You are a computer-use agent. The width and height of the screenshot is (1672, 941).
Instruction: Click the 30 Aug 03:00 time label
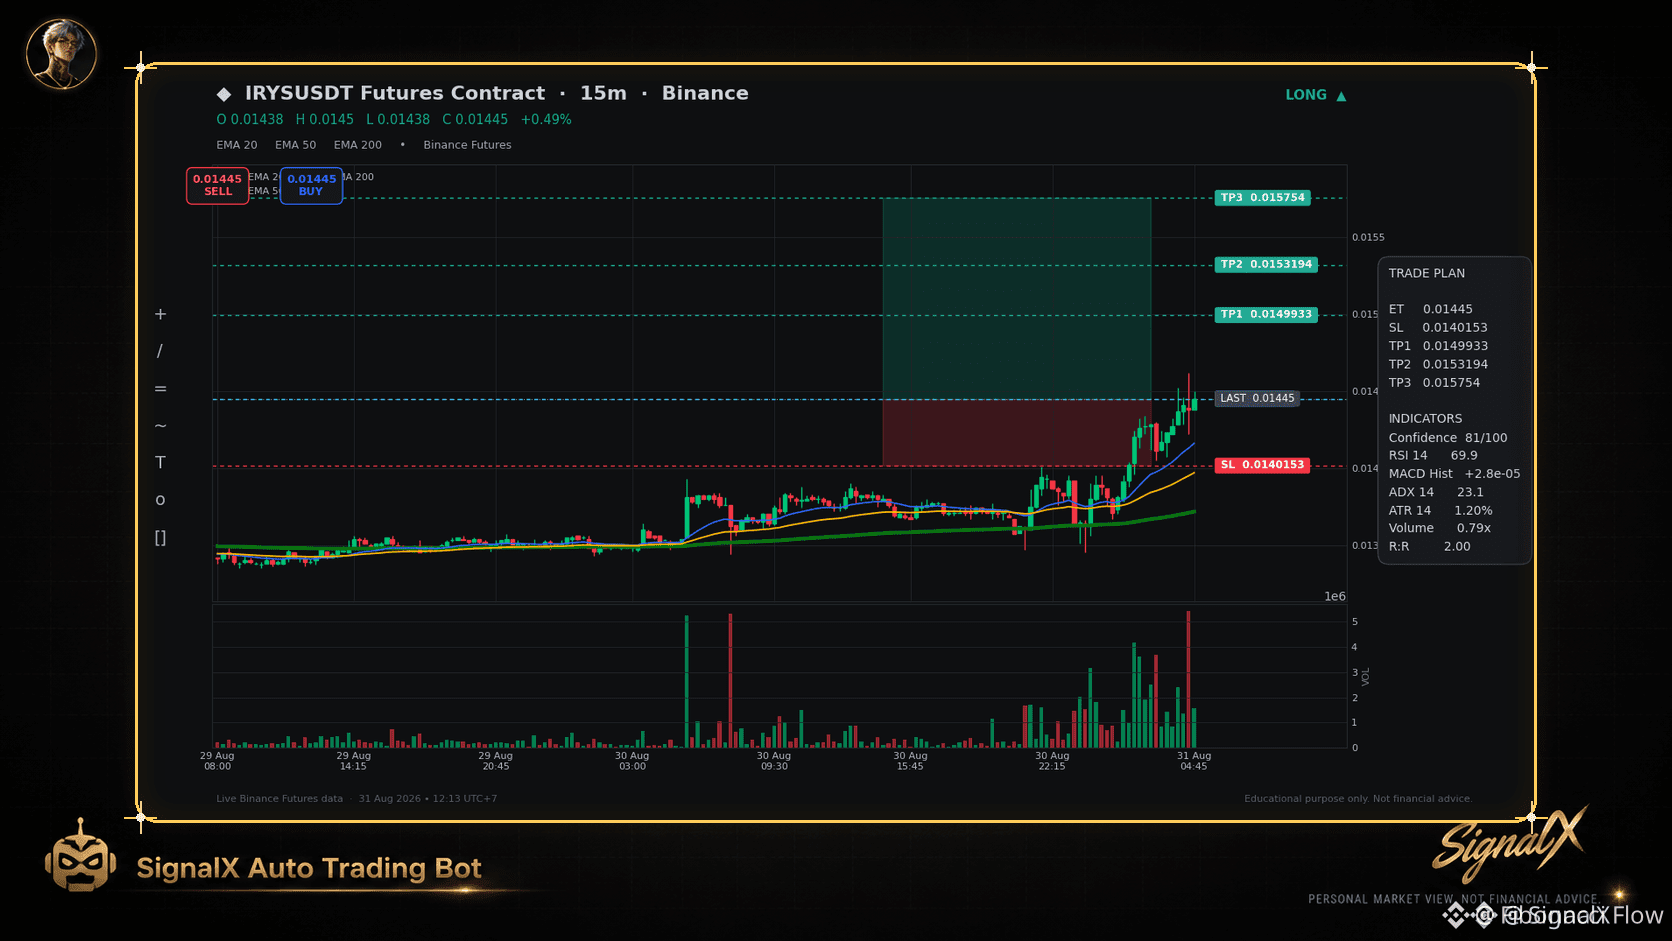click(x=632, y=761)
